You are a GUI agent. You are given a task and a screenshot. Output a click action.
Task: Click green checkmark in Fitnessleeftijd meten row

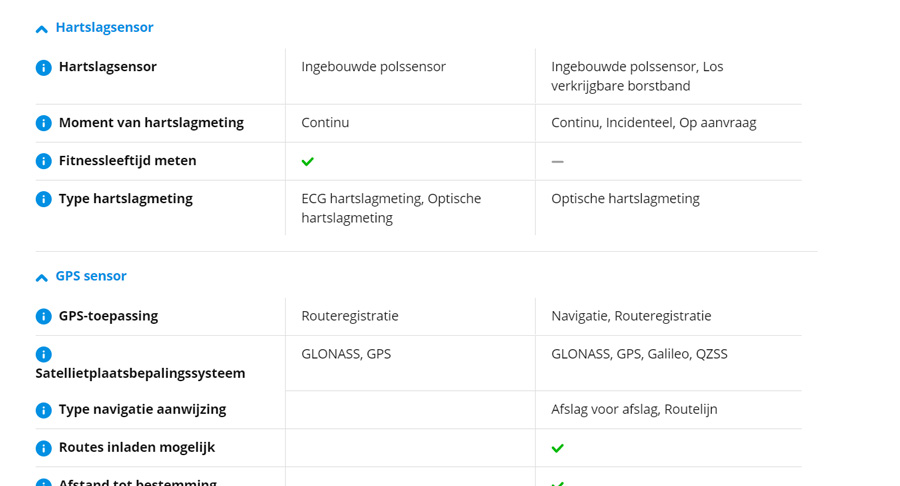pos(308,161)
